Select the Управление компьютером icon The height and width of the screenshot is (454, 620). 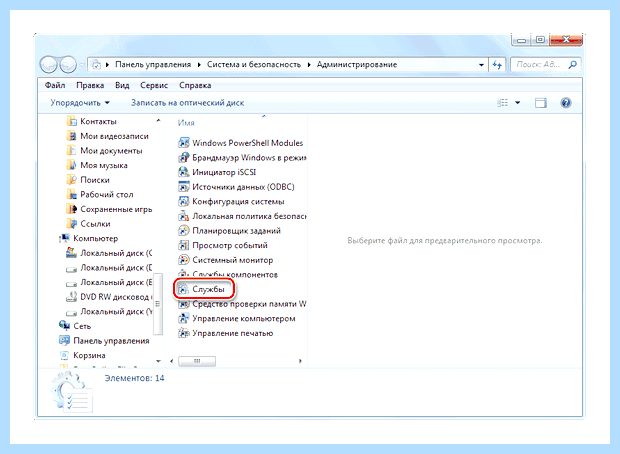183,318
